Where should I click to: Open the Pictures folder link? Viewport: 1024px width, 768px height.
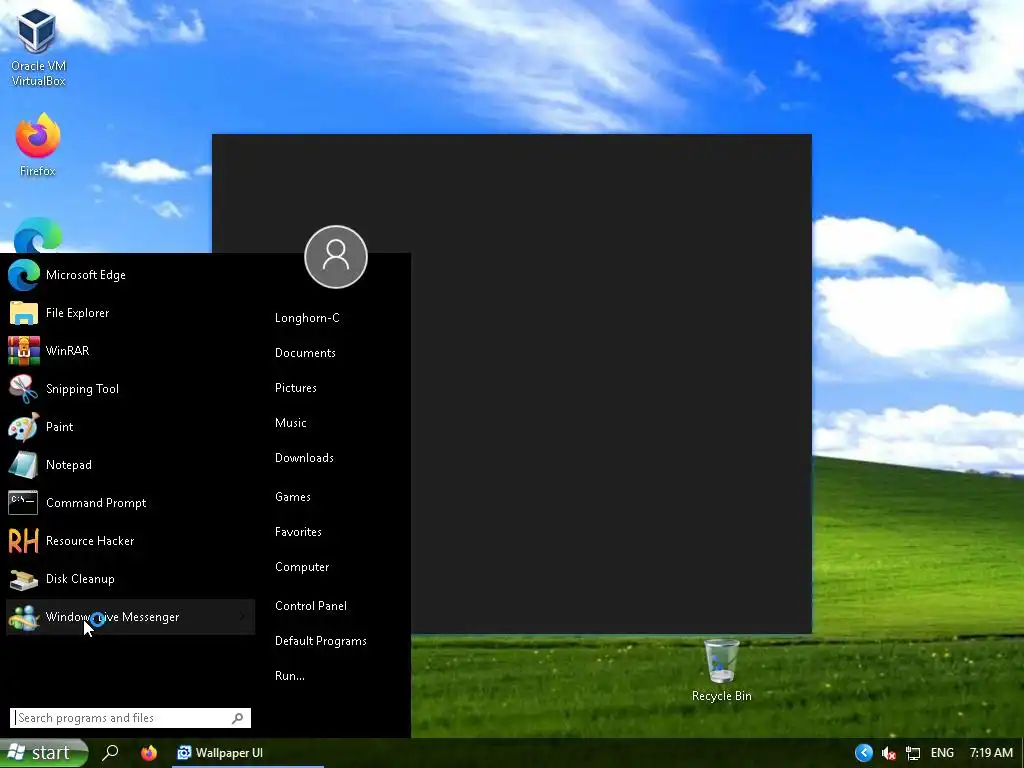(295, 388)
